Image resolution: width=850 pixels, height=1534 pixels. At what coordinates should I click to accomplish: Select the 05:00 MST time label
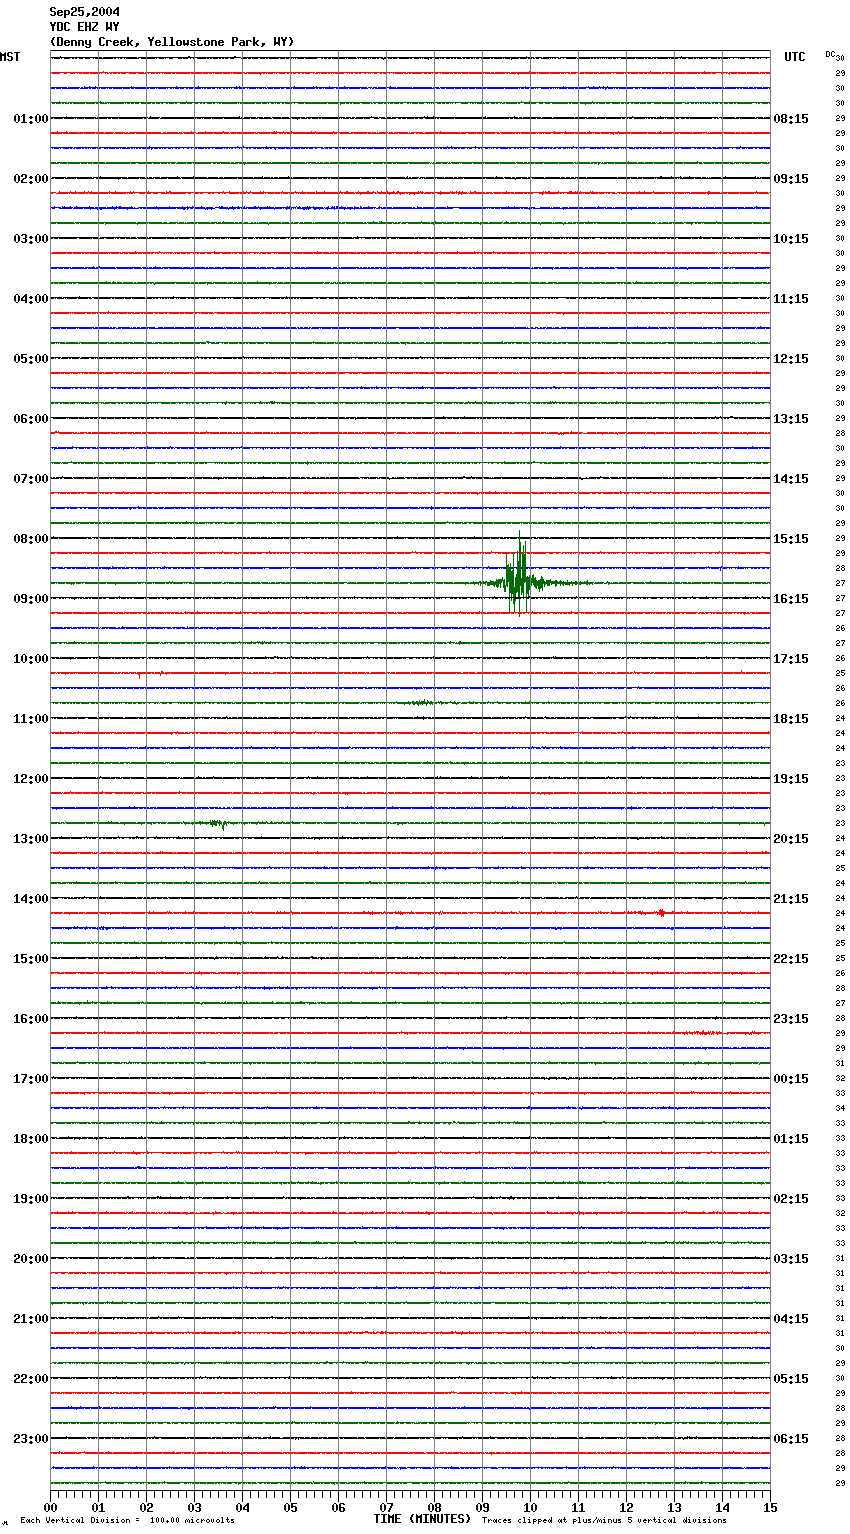tap(31, 359)
